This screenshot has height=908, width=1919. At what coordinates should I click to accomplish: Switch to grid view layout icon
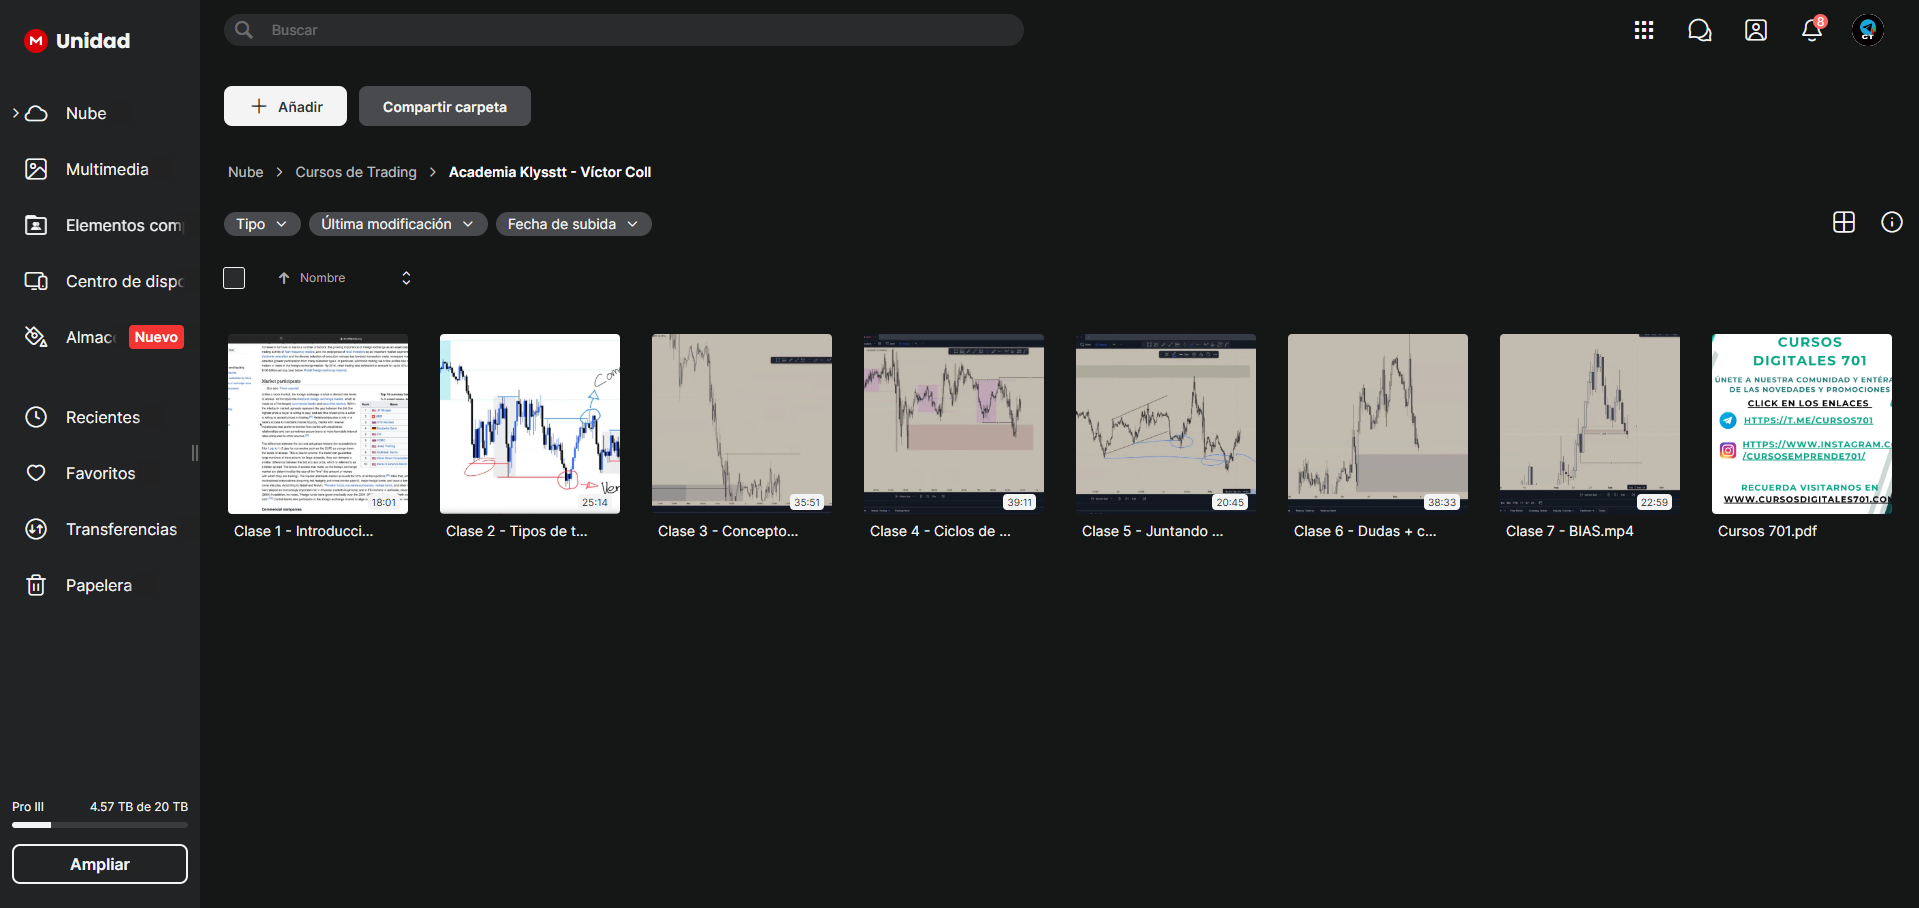pos(1844,222)
